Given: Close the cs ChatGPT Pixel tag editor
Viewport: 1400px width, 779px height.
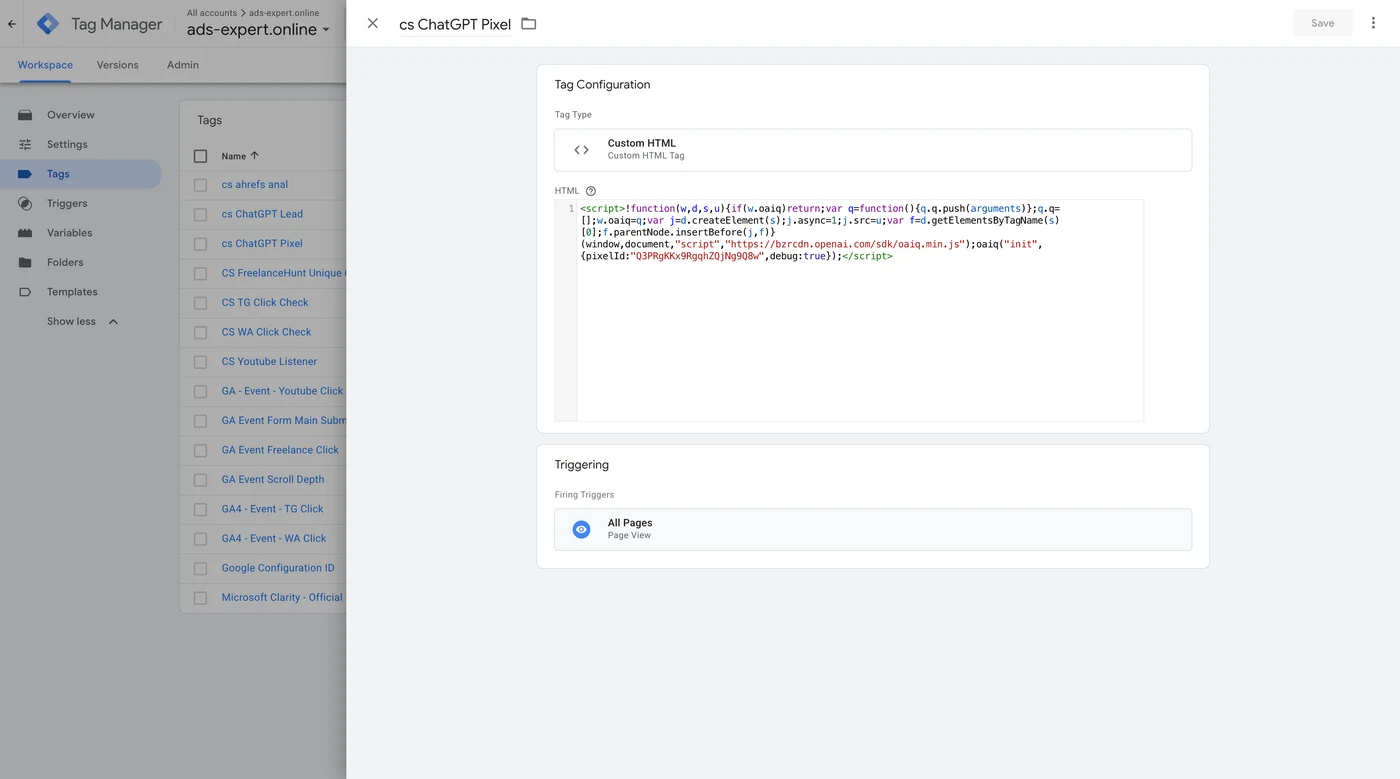Looking at the screenshot, I should pos(373,23).
